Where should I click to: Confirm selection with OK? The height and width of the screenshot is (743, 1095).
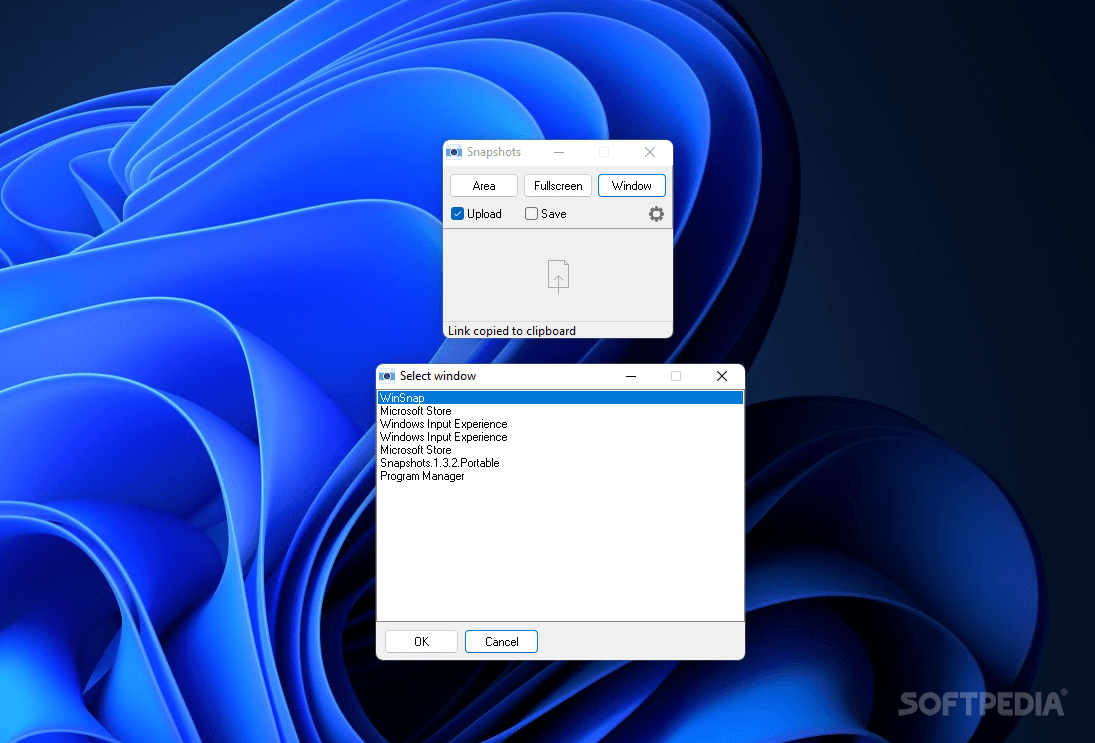(x=421, y=641)
